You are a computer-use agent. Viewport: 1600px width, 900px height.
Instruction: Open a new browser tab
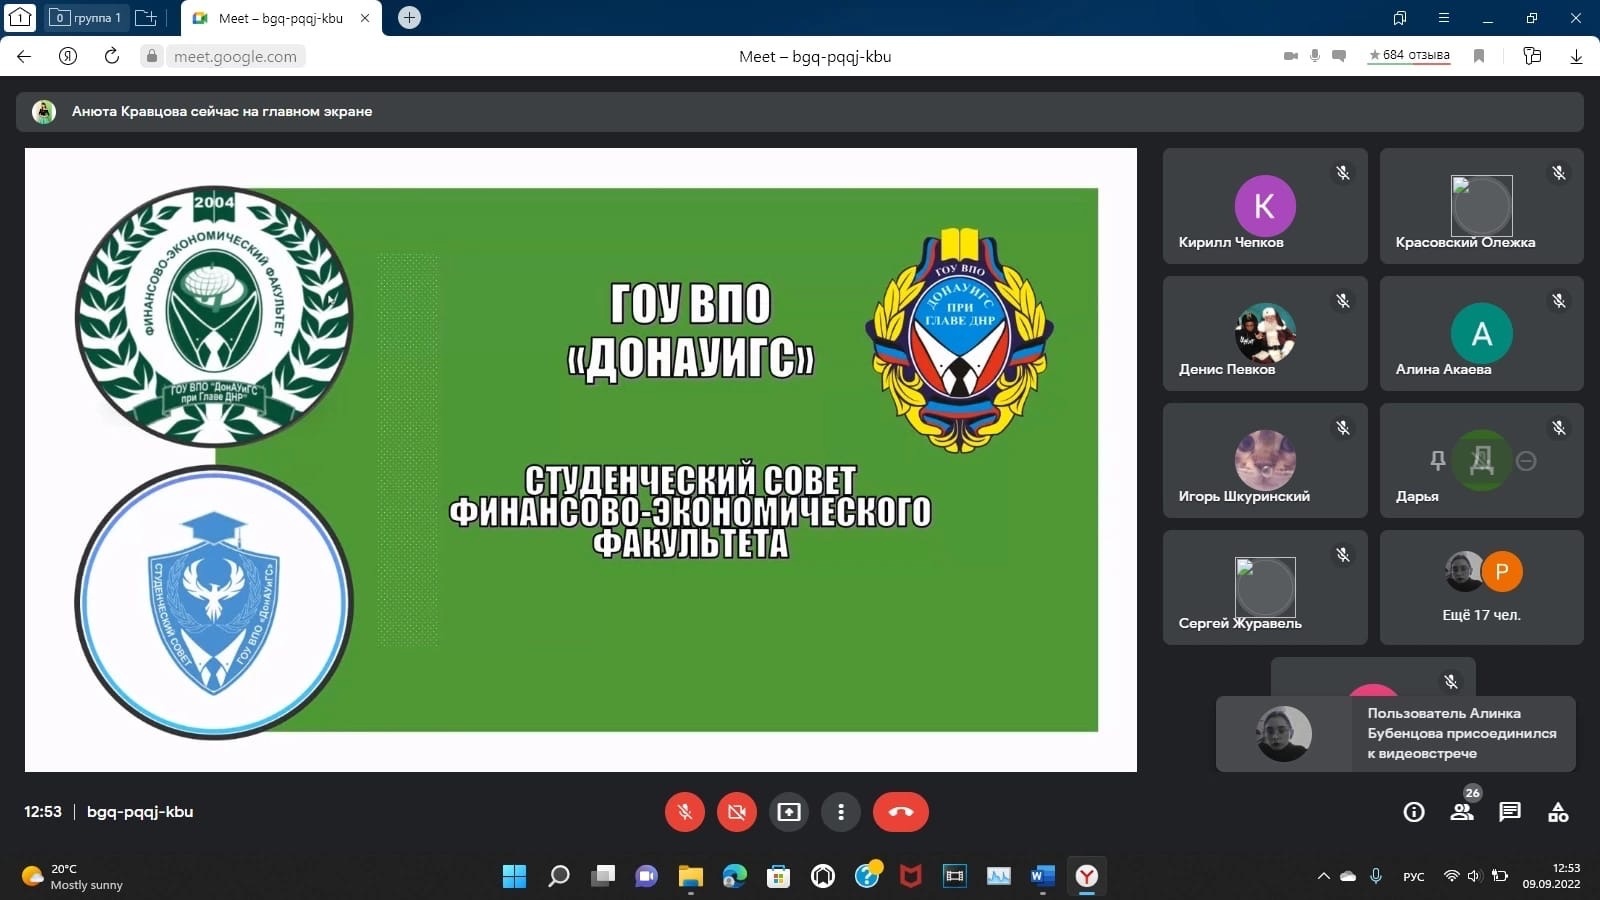click(x=409, y=18)
